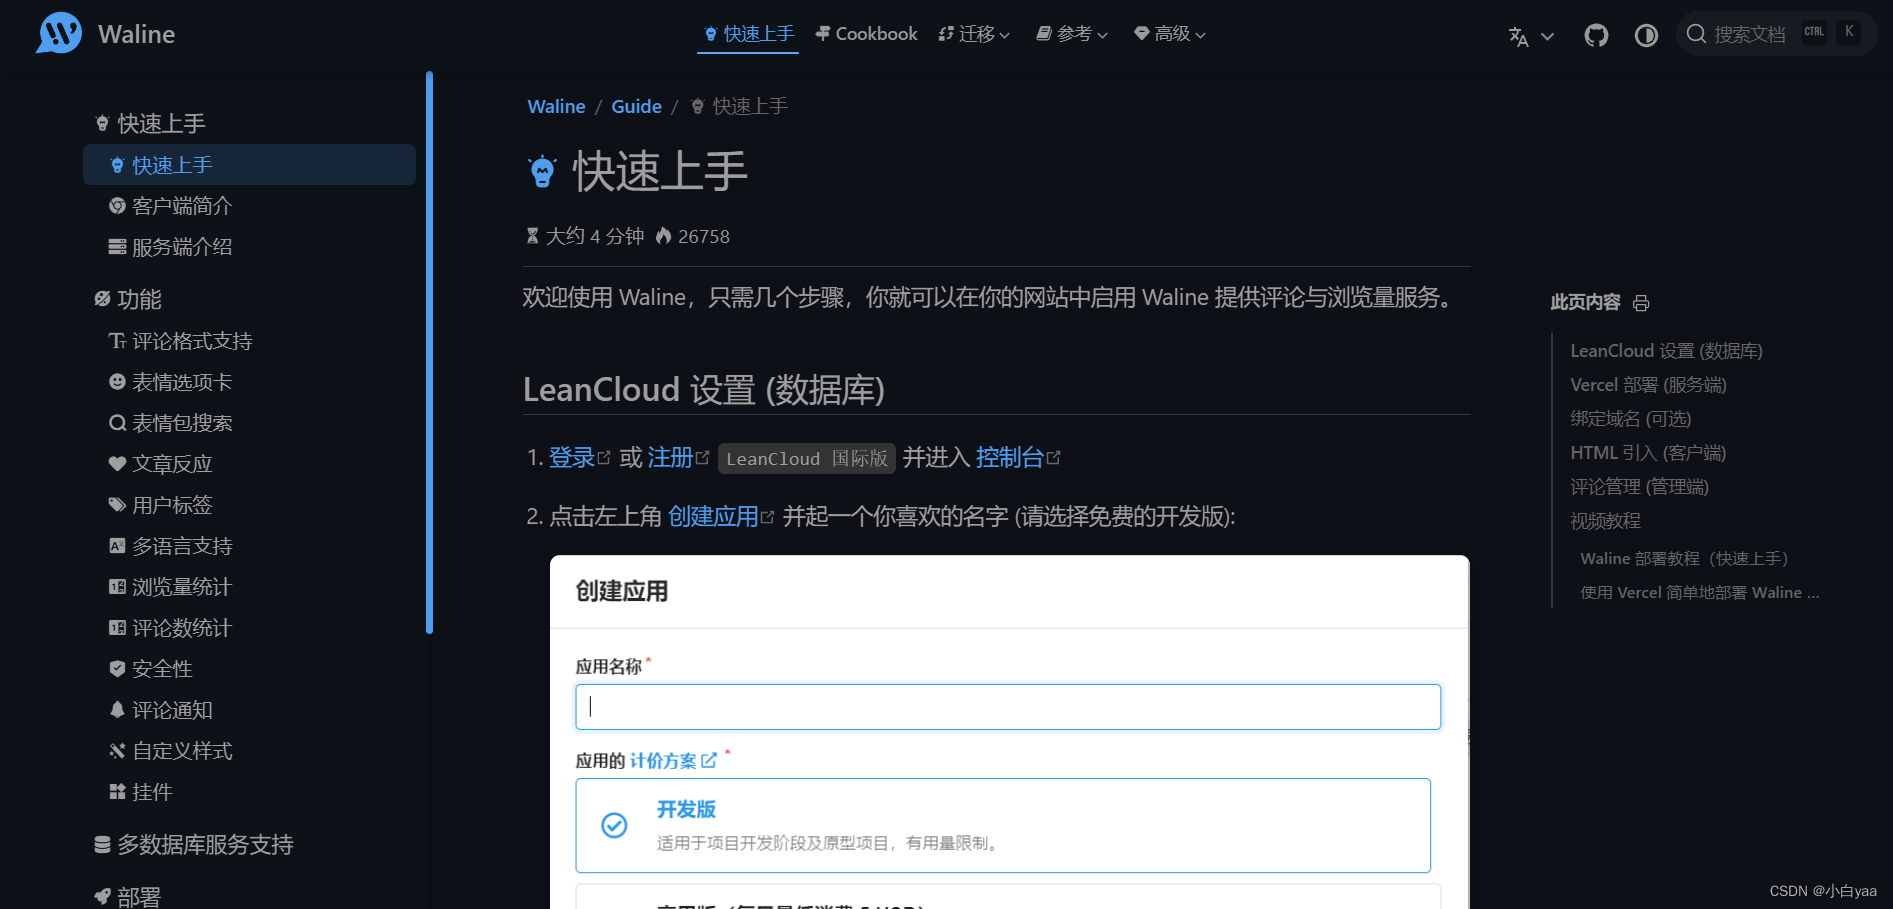Toggle the dark/light appearance switch

tap(1646, 35)
